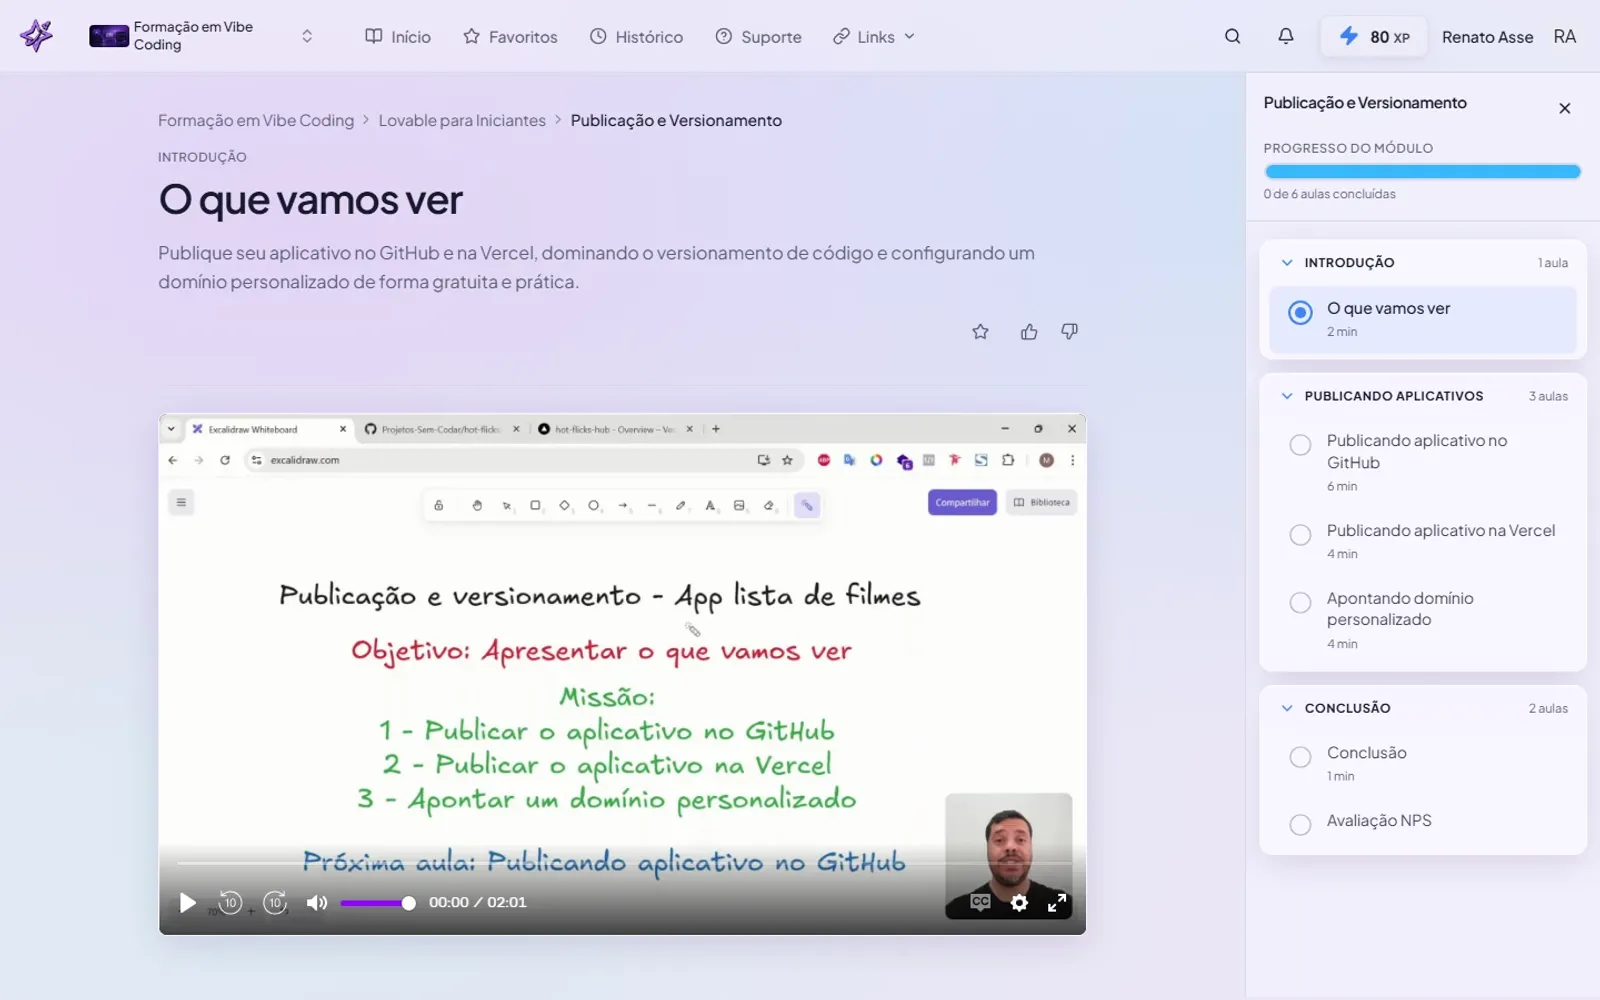Select the image tool in Excalidraw toolbar
Viewport: 1600px width, 1000px height.
coord(739,506)
